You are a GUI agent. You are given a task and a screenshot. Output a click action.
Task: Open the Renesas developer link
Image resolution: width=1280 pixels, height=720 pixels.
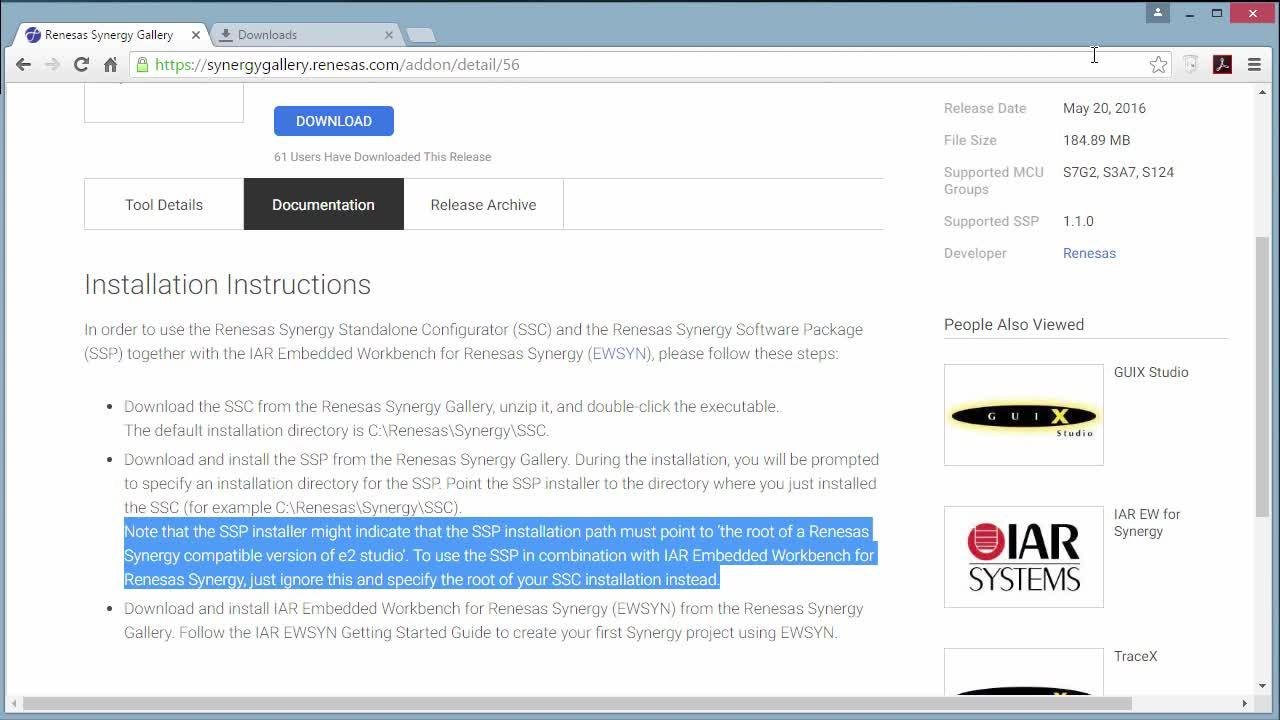click(1089, 253)
